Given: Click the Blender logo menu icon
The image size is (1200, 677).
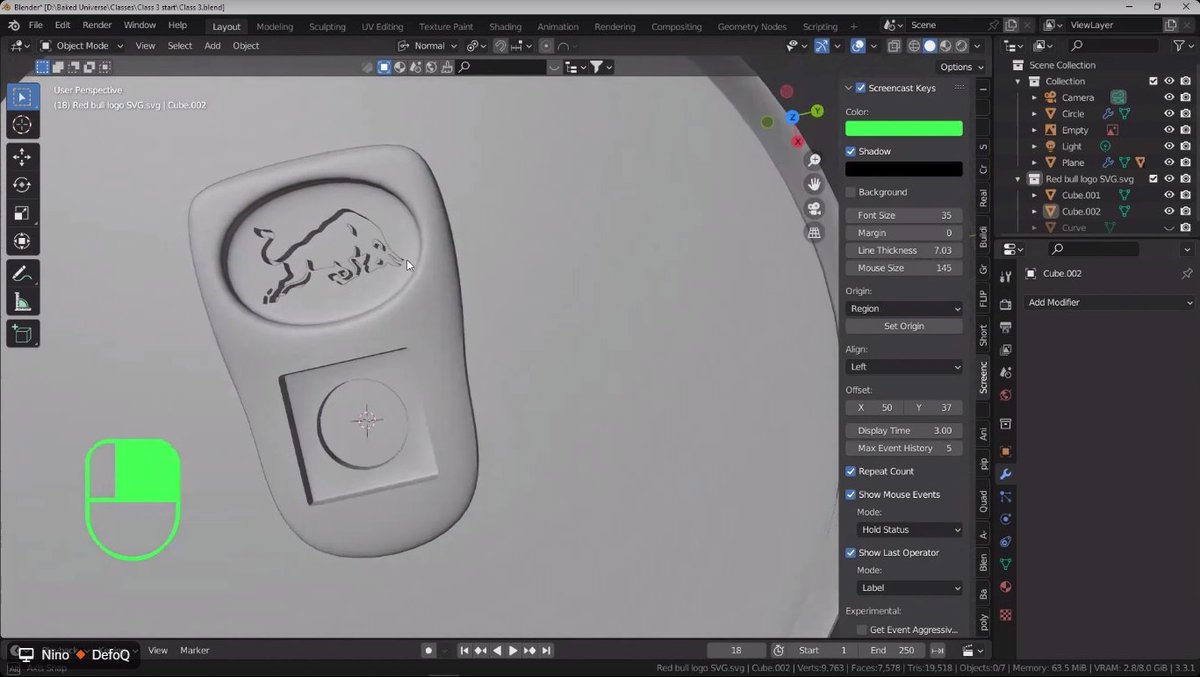Looking at the screenshot, I should pyautogui.click(x=13, y=25).
